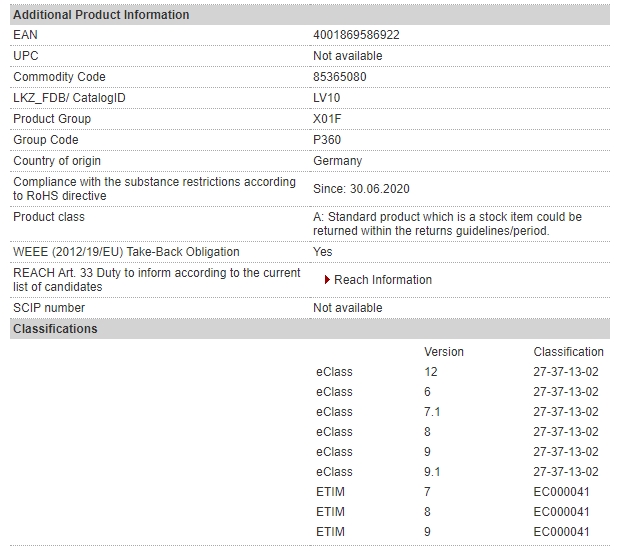619x553 pixels.
Task: Click the Additional Product Information header
Action: click(101, 15)
